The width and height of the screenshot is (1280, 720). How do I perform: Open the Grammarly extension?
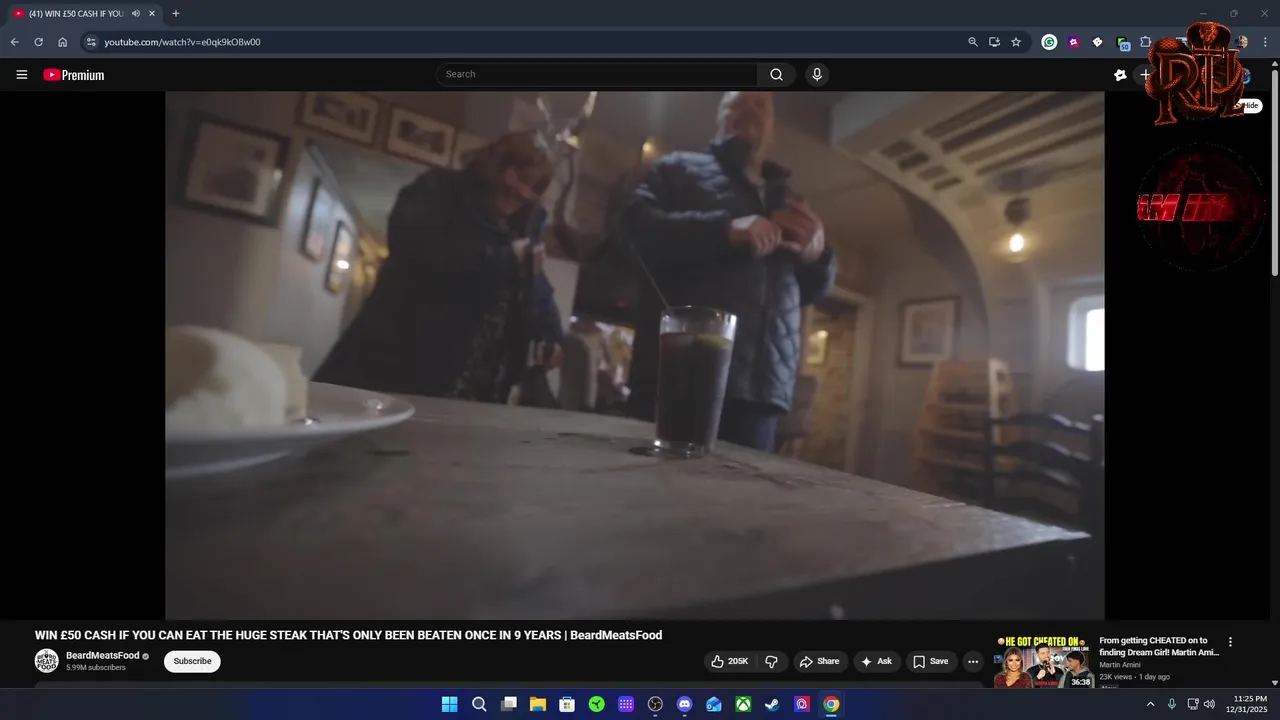1049,42
